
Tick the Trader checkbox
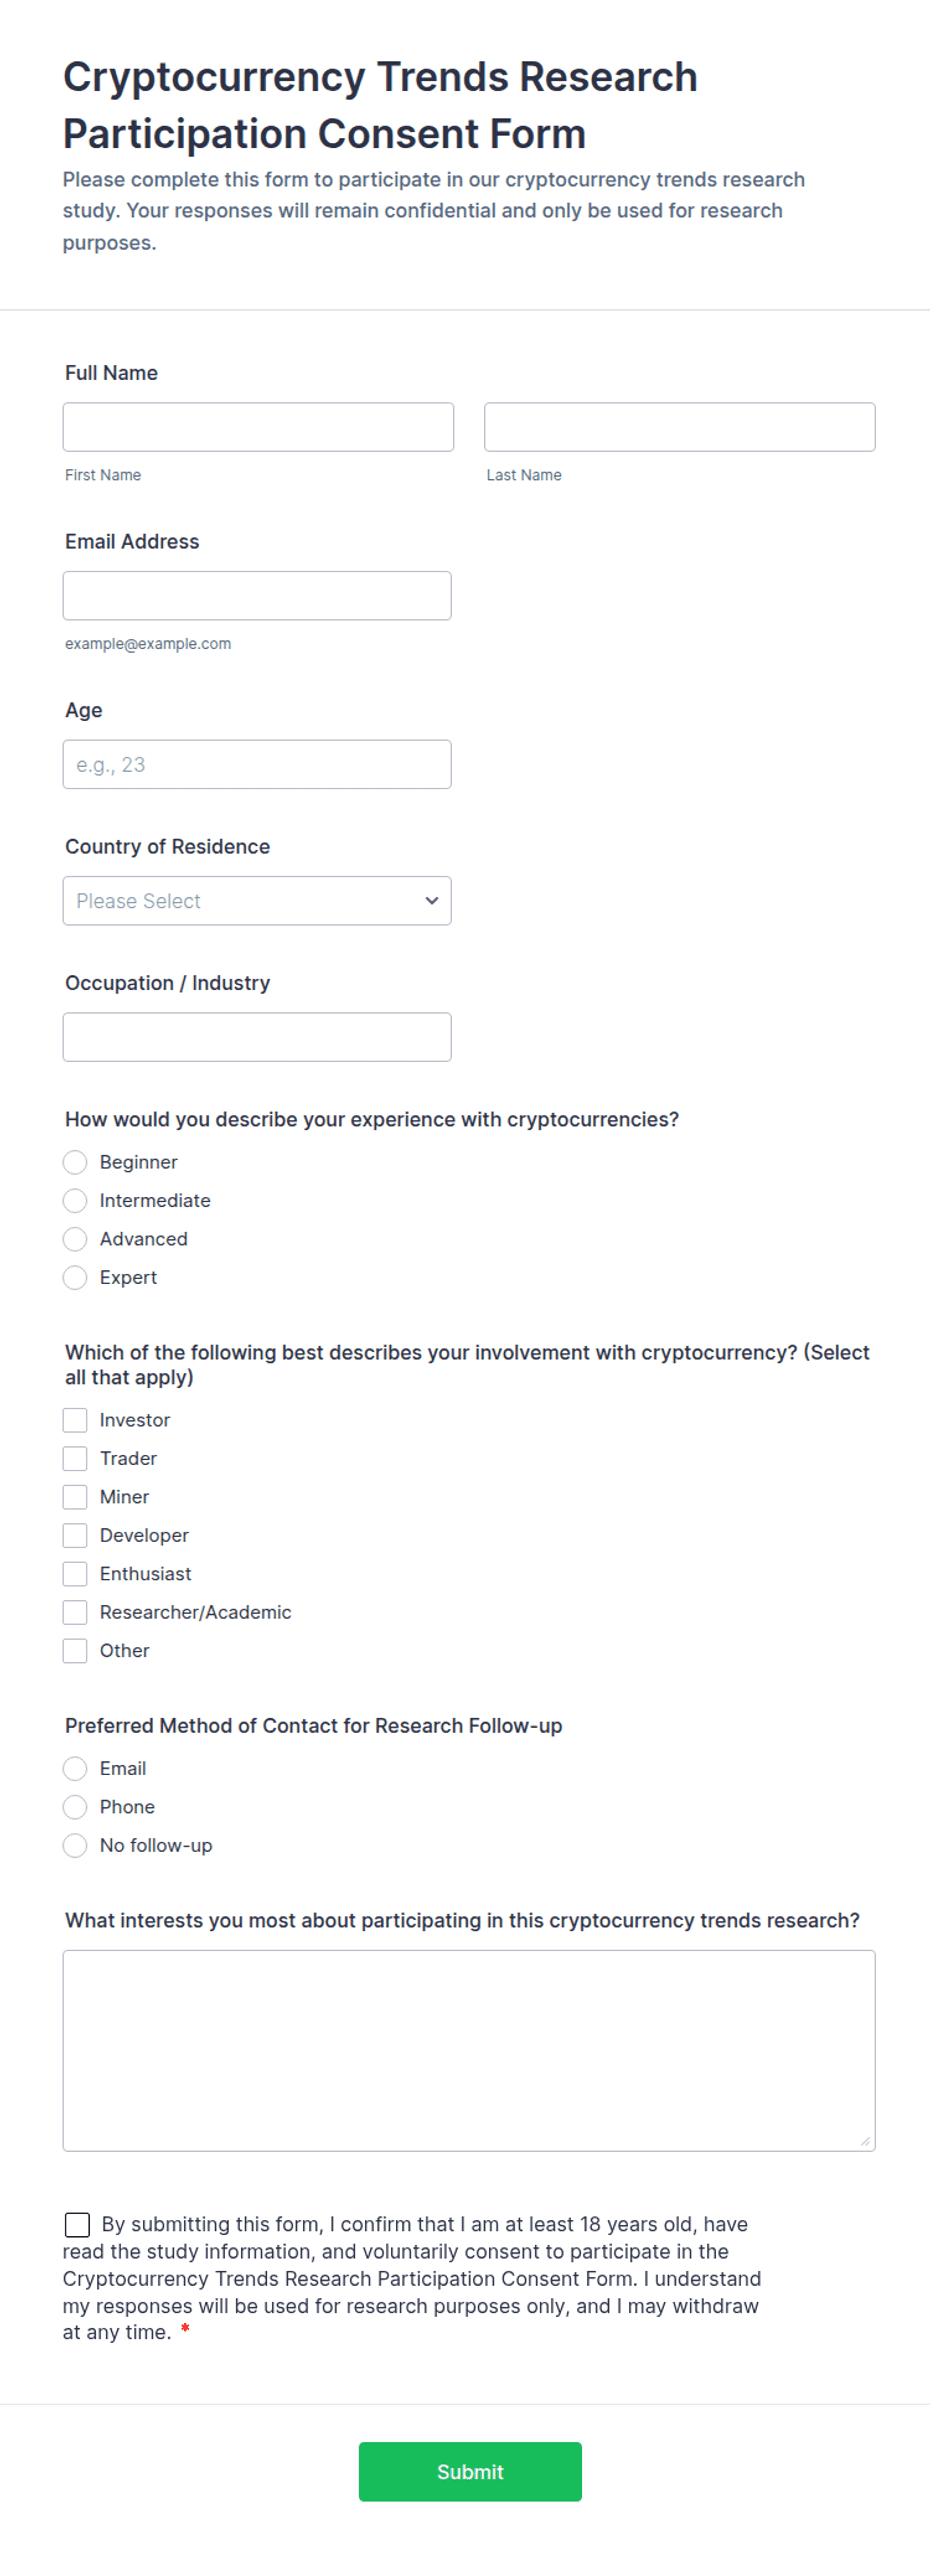coord(75,1459)
